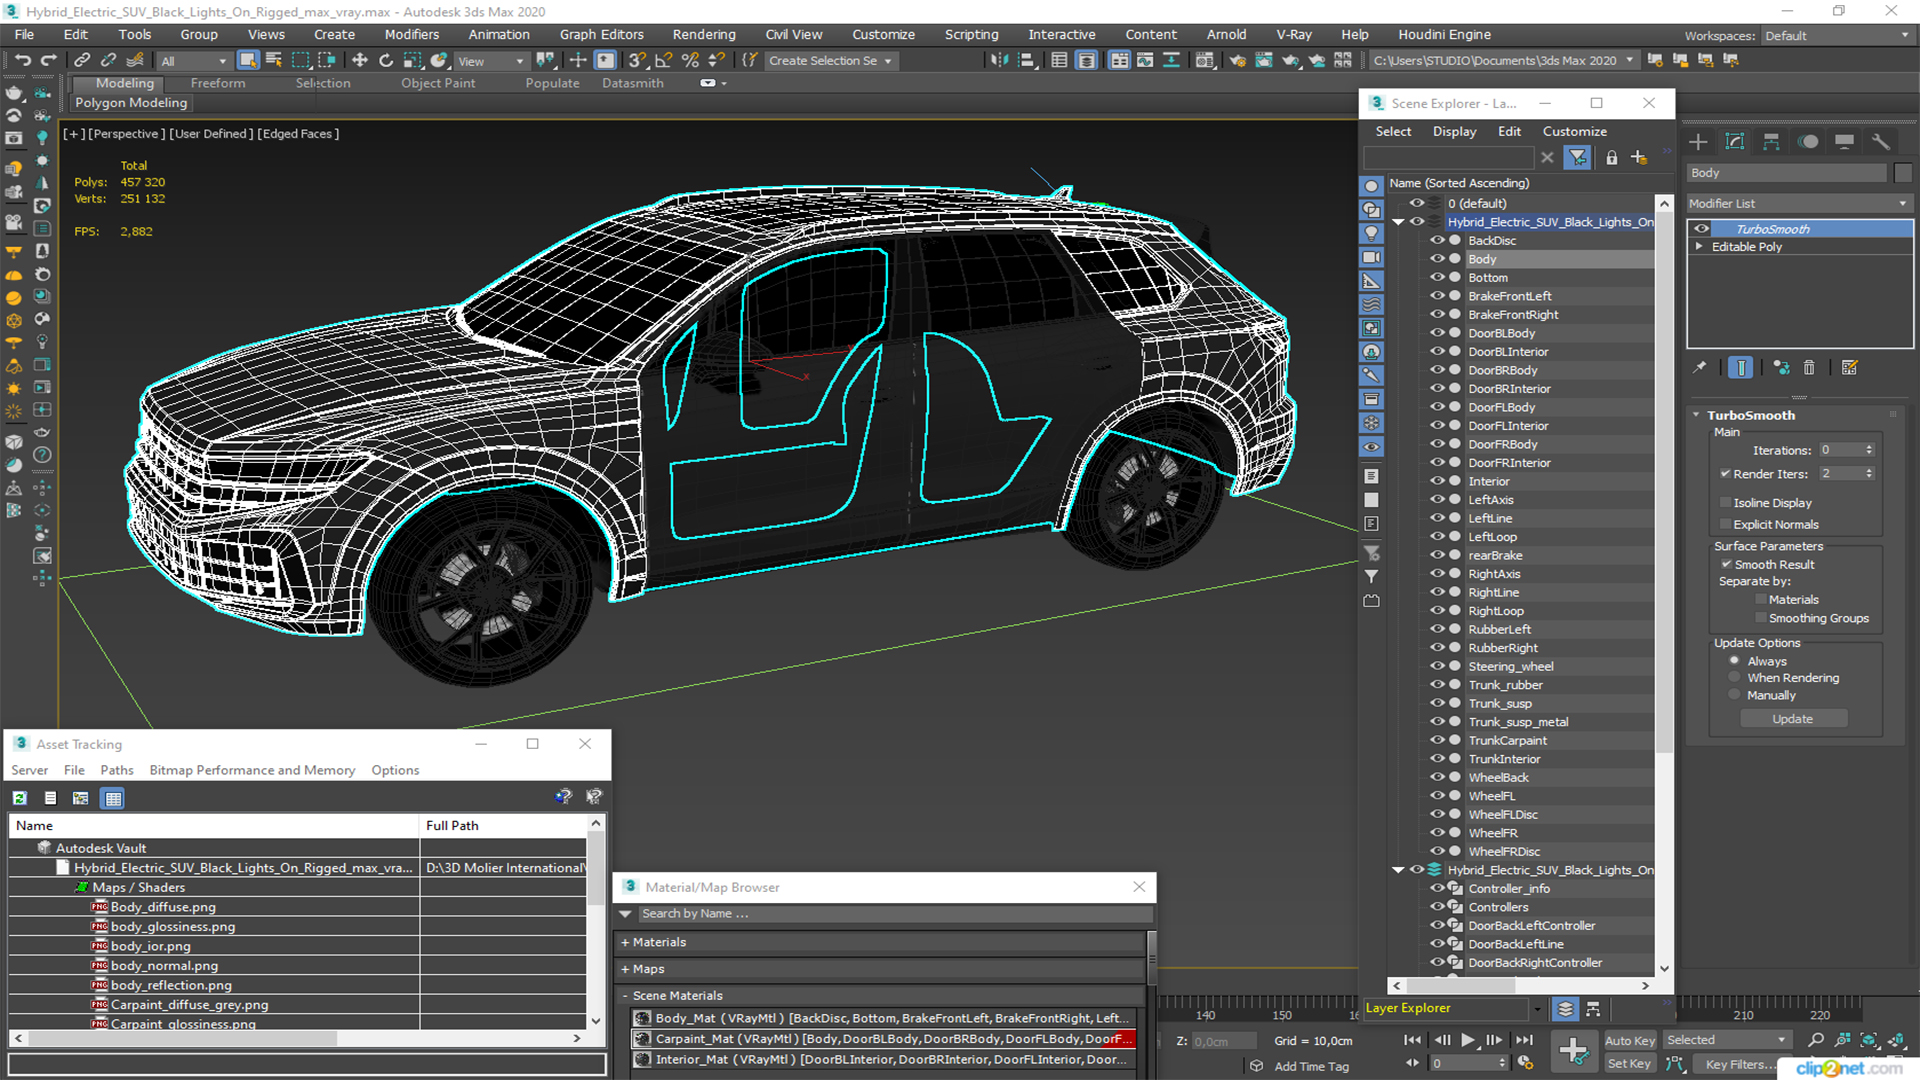Toggle visibility eye of Bottom object
The height and width of the screenshot is (1080, 1920).
click(1437, 278)
